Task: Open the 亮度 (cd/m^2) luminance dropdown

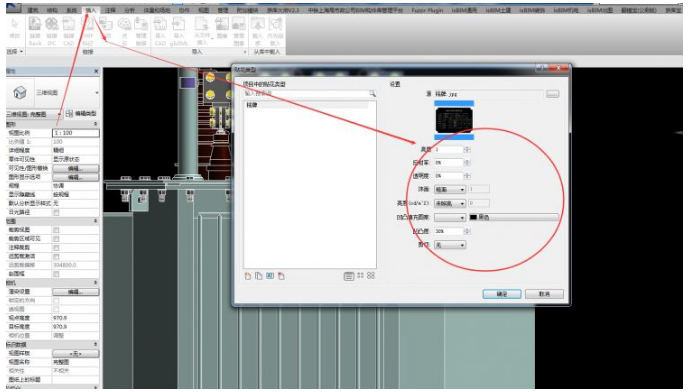Action: (x=450, y=204)
